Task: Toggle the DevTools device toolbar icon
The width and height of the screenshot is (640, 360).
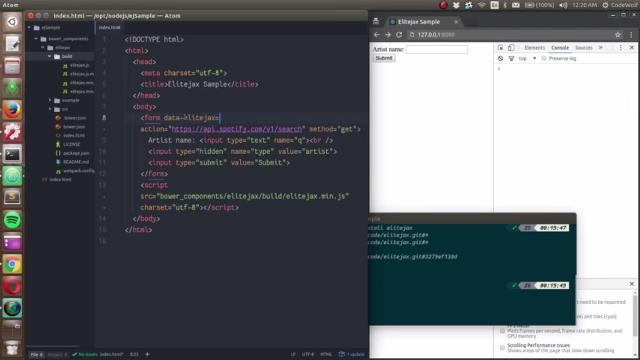Action: pyautogui.click(x=511, y=48)
